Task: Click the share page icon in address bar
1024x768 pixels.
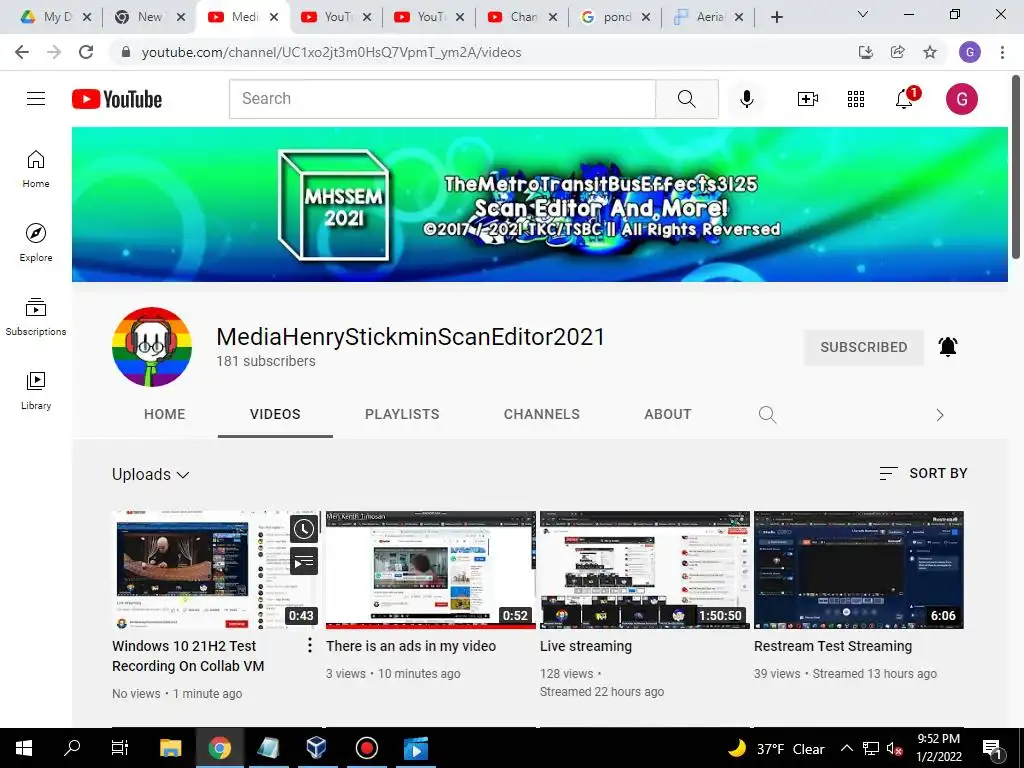Action: pos(898,52)
